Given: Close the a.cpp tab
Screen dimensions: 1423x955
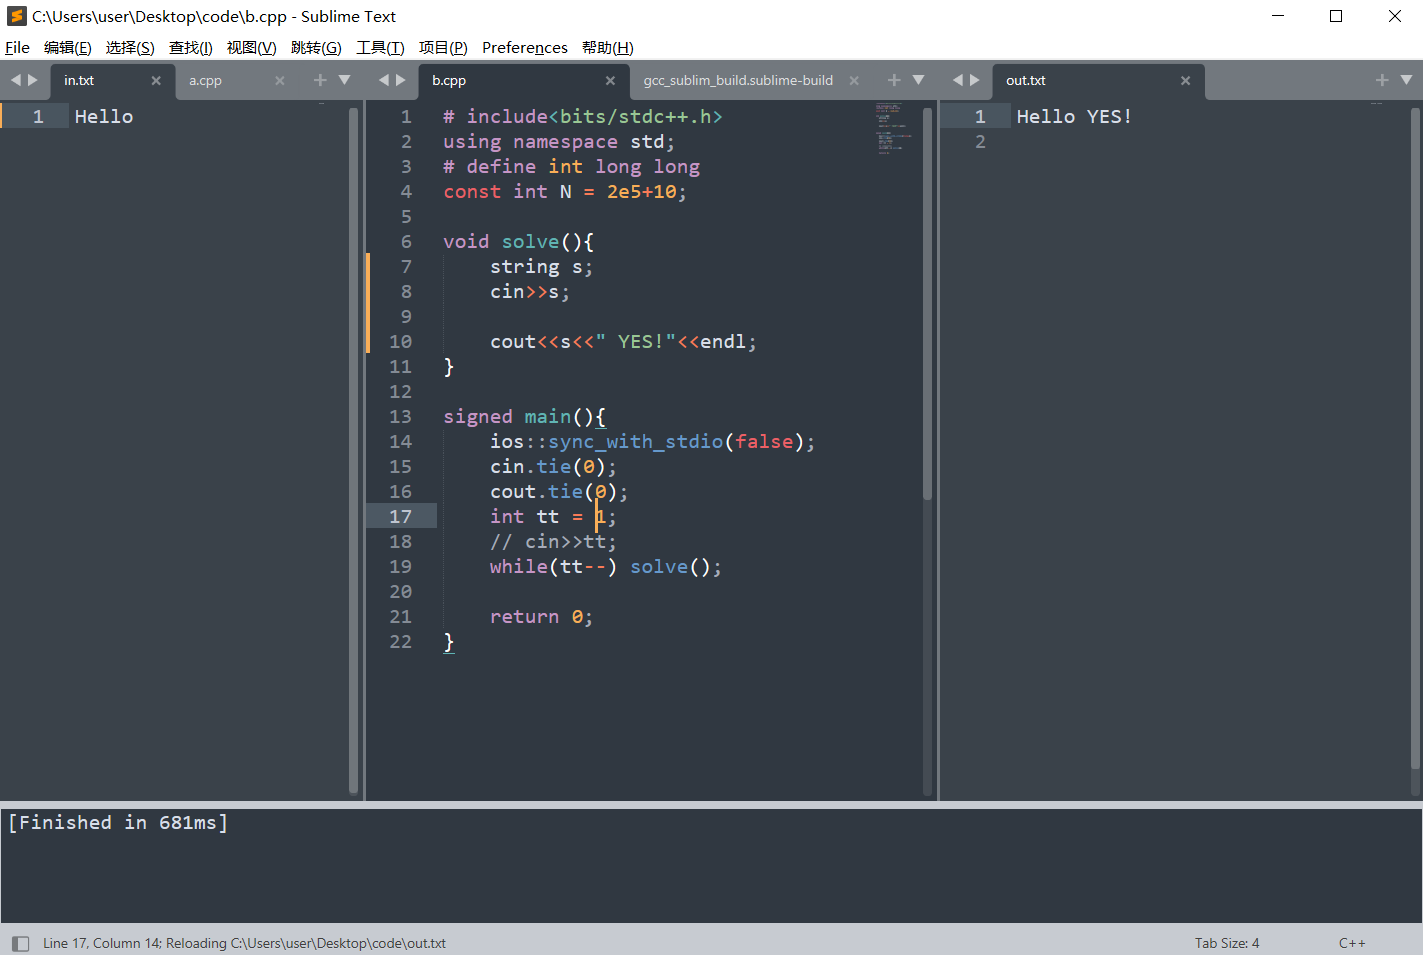Looking at the screenshot, I should [280, 81].
